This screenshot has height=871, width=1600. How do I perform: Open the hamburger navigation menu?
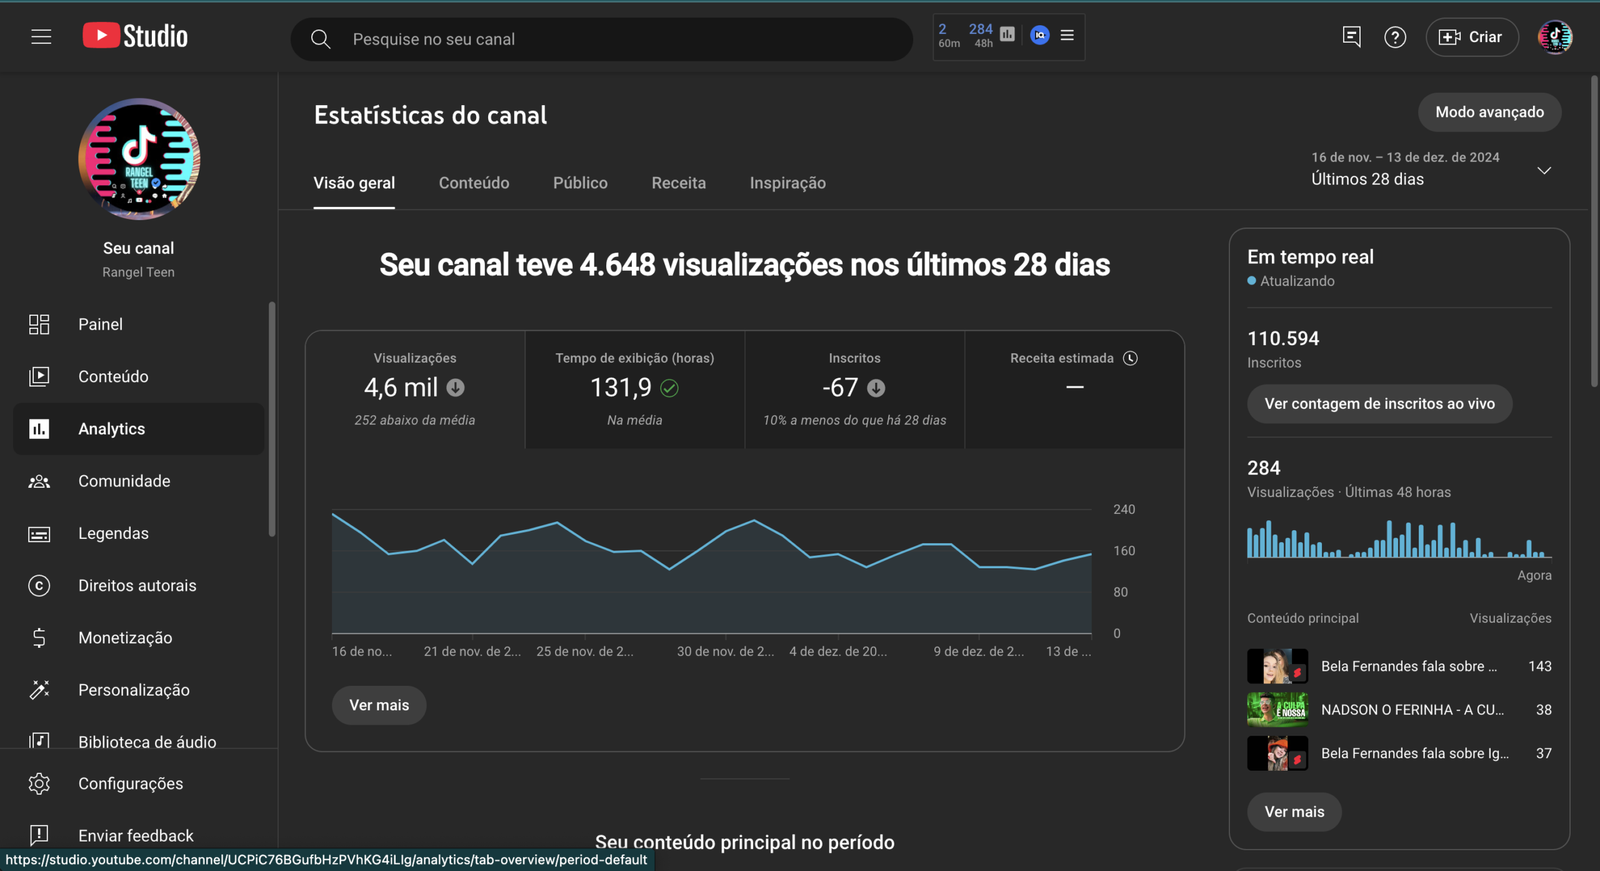pos(41,37)
